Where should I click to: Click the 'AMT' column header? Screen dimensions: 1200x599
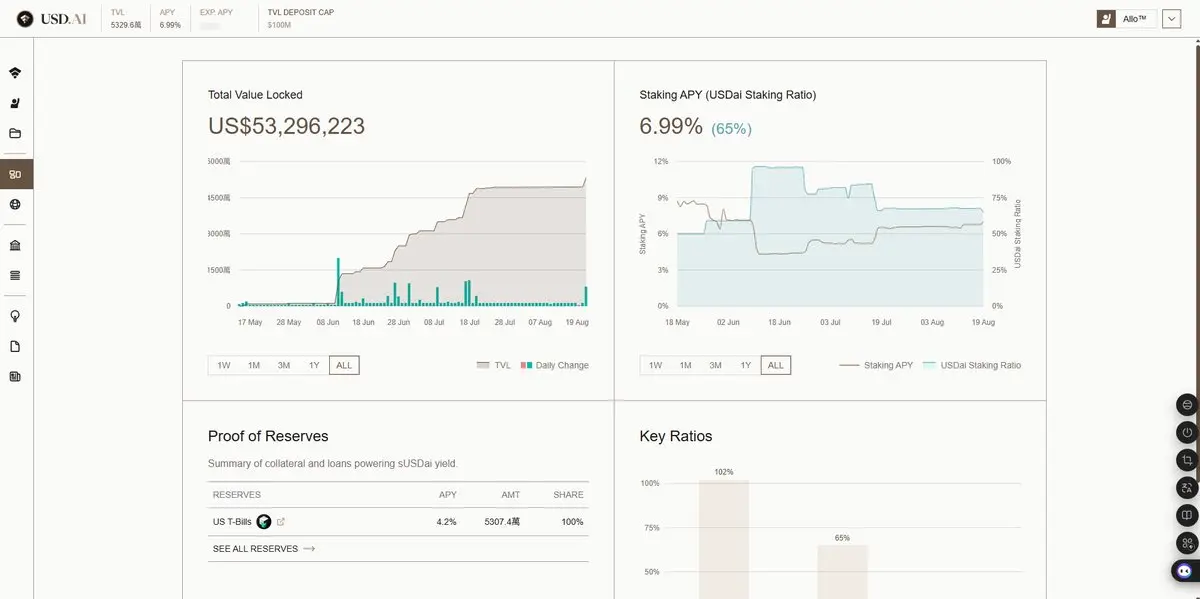click(x=511, y=495)
